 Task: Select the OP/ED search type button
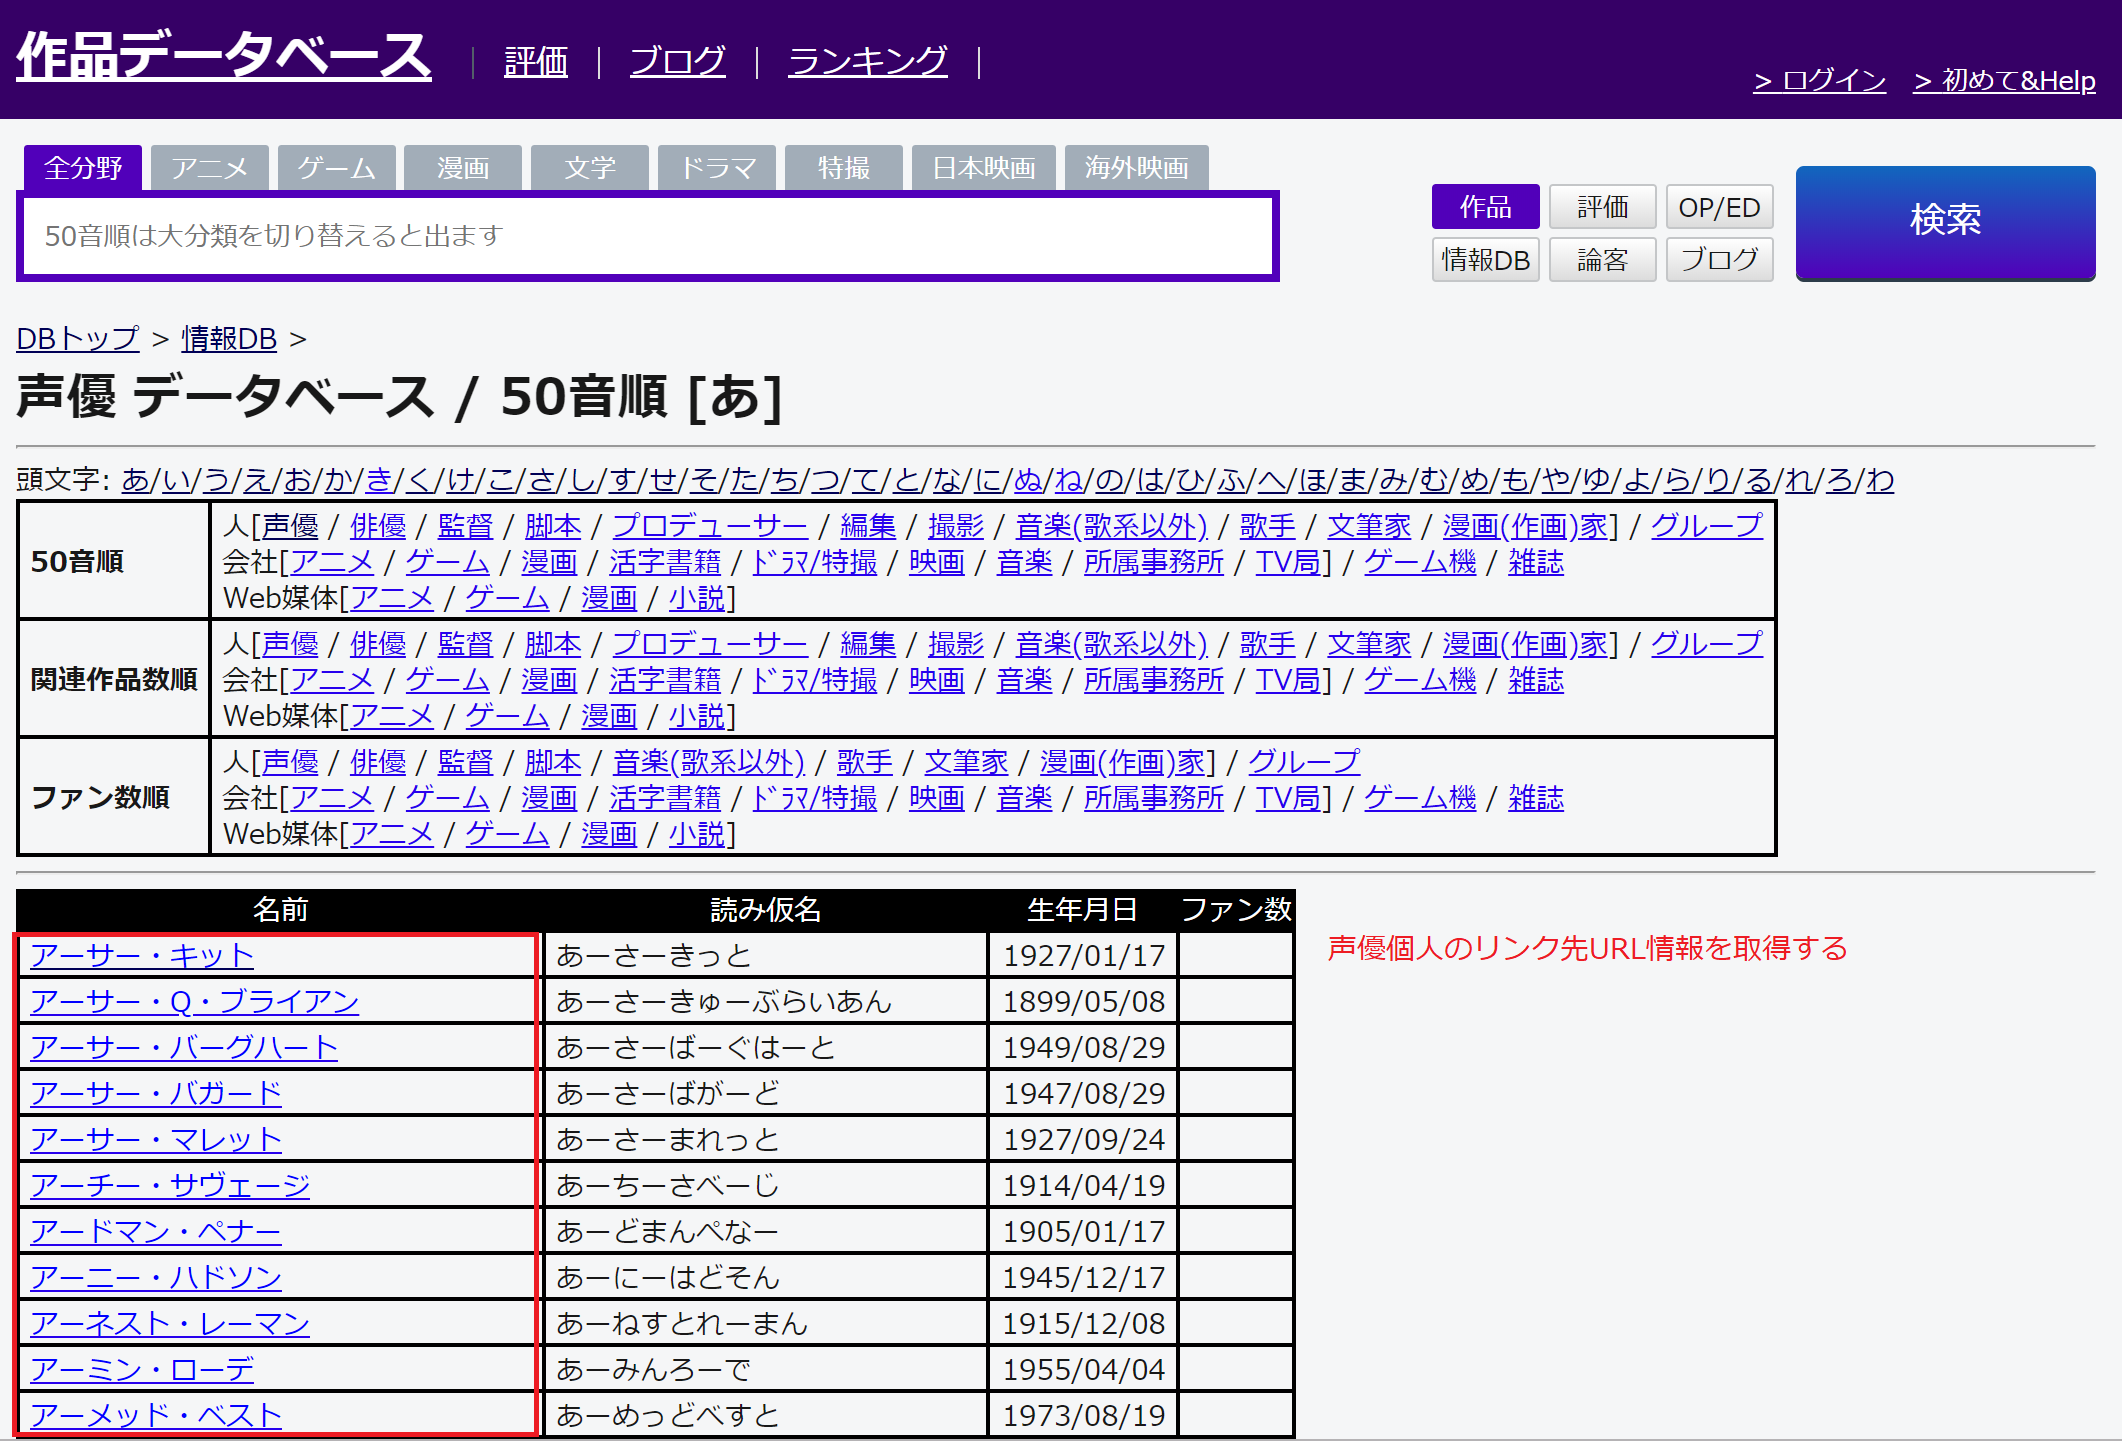tap(1719, 207)
